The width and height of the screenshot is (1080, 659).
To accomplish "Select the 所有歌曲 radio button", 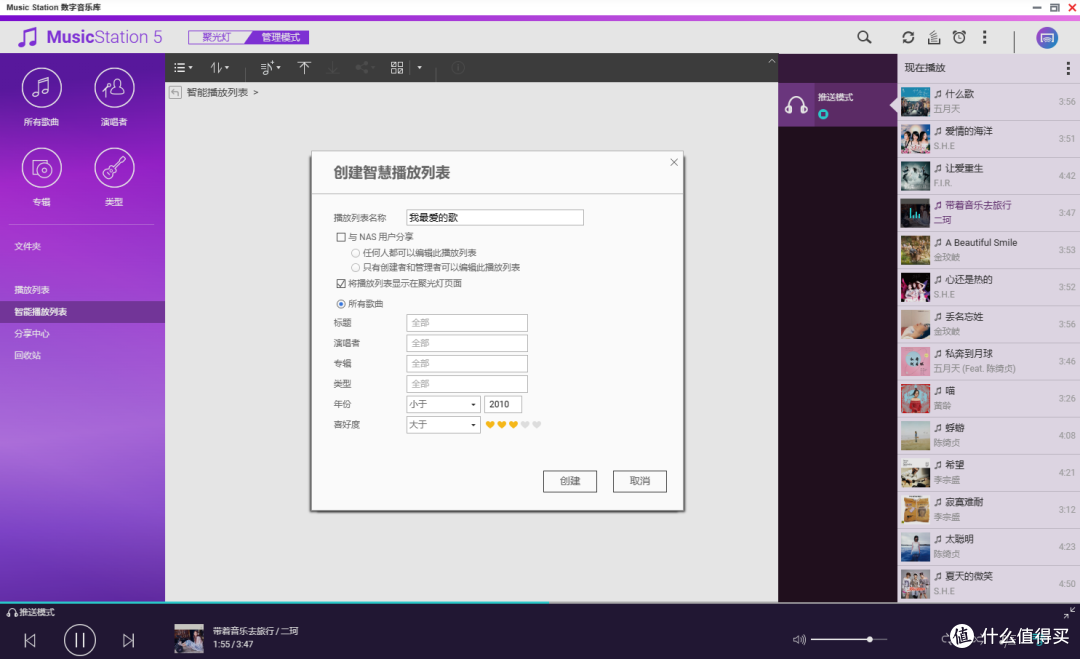I will (341, 304).
